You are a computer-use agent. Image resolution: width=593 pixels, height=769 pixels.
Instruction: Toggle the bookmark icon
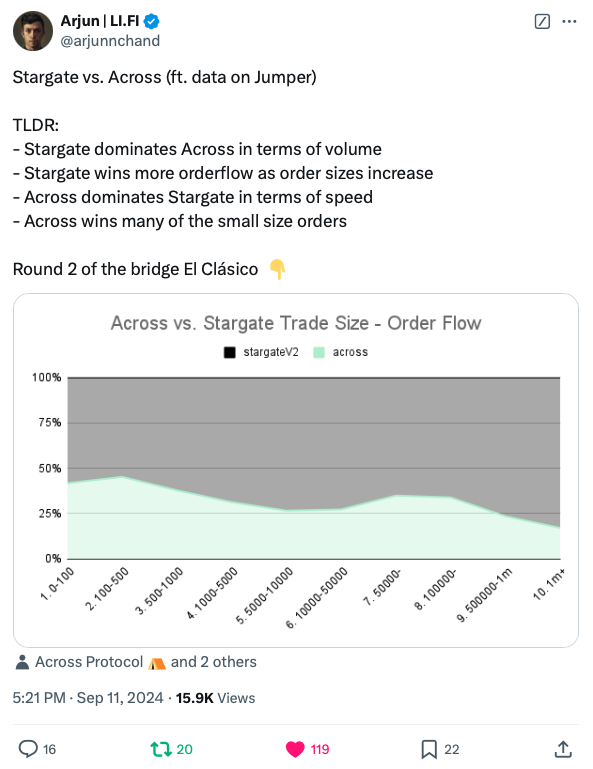[x=429, y=749]
